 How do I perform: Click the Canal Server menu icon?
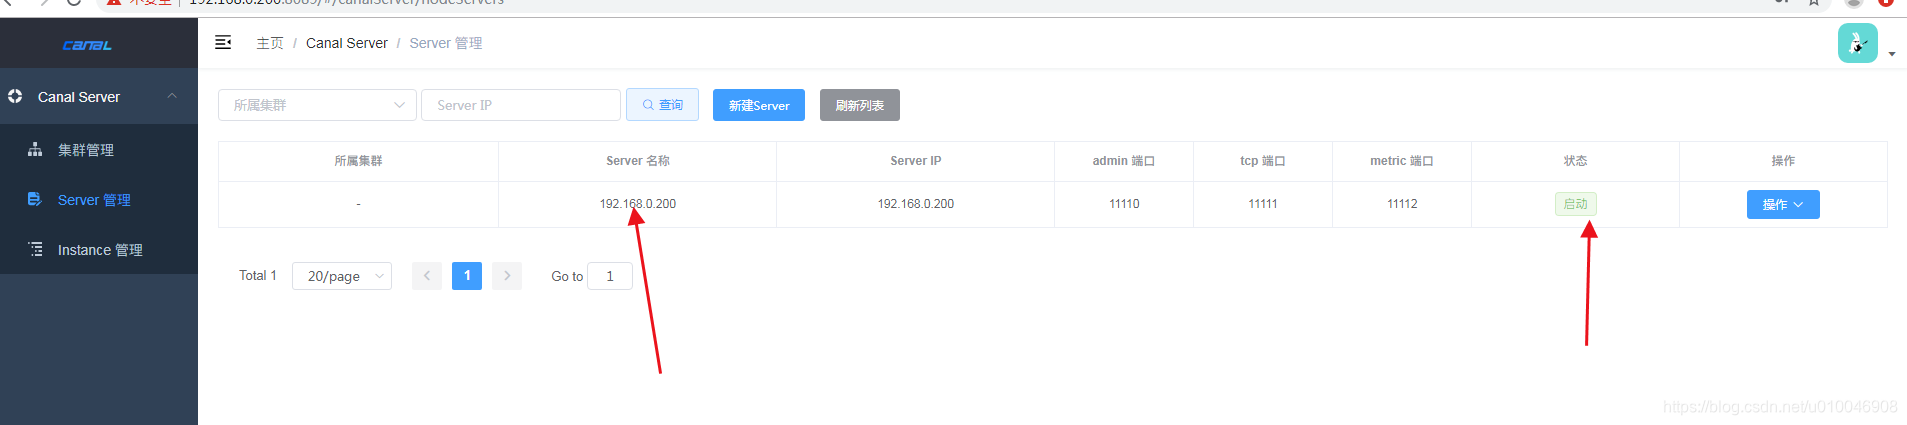15,97
